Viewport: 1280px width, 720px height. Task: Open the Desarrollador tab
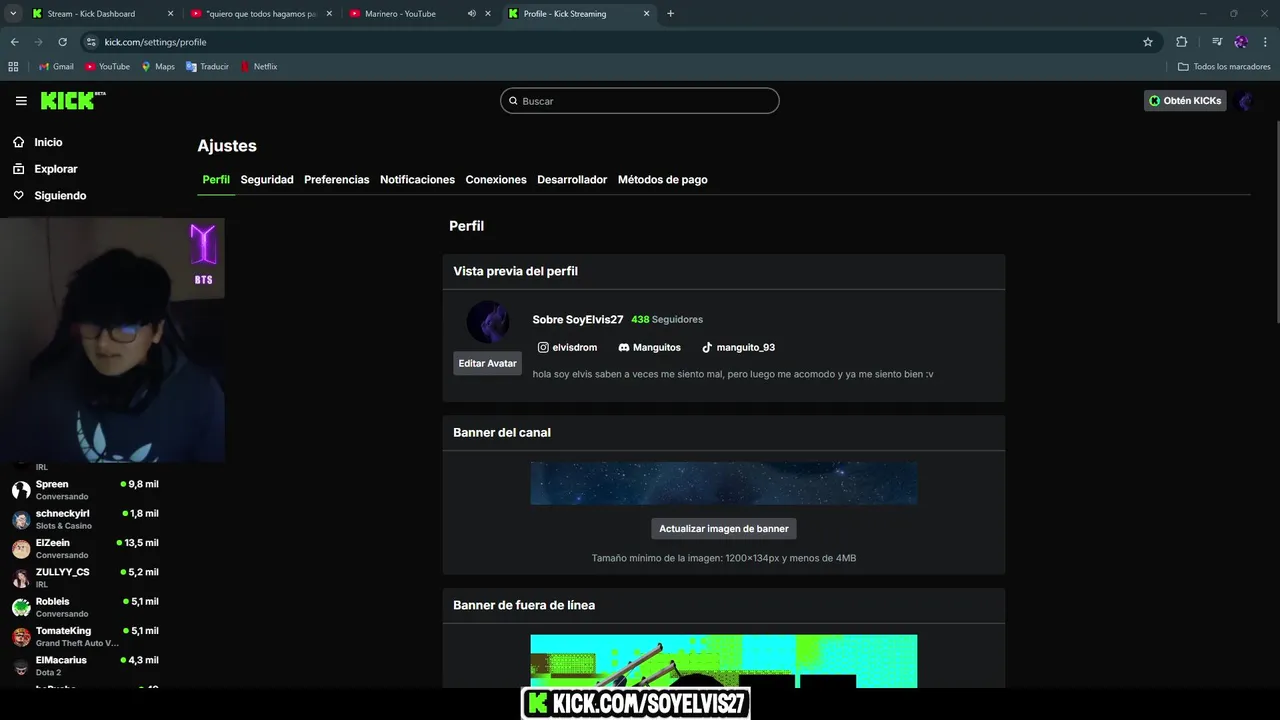point(572,180)
